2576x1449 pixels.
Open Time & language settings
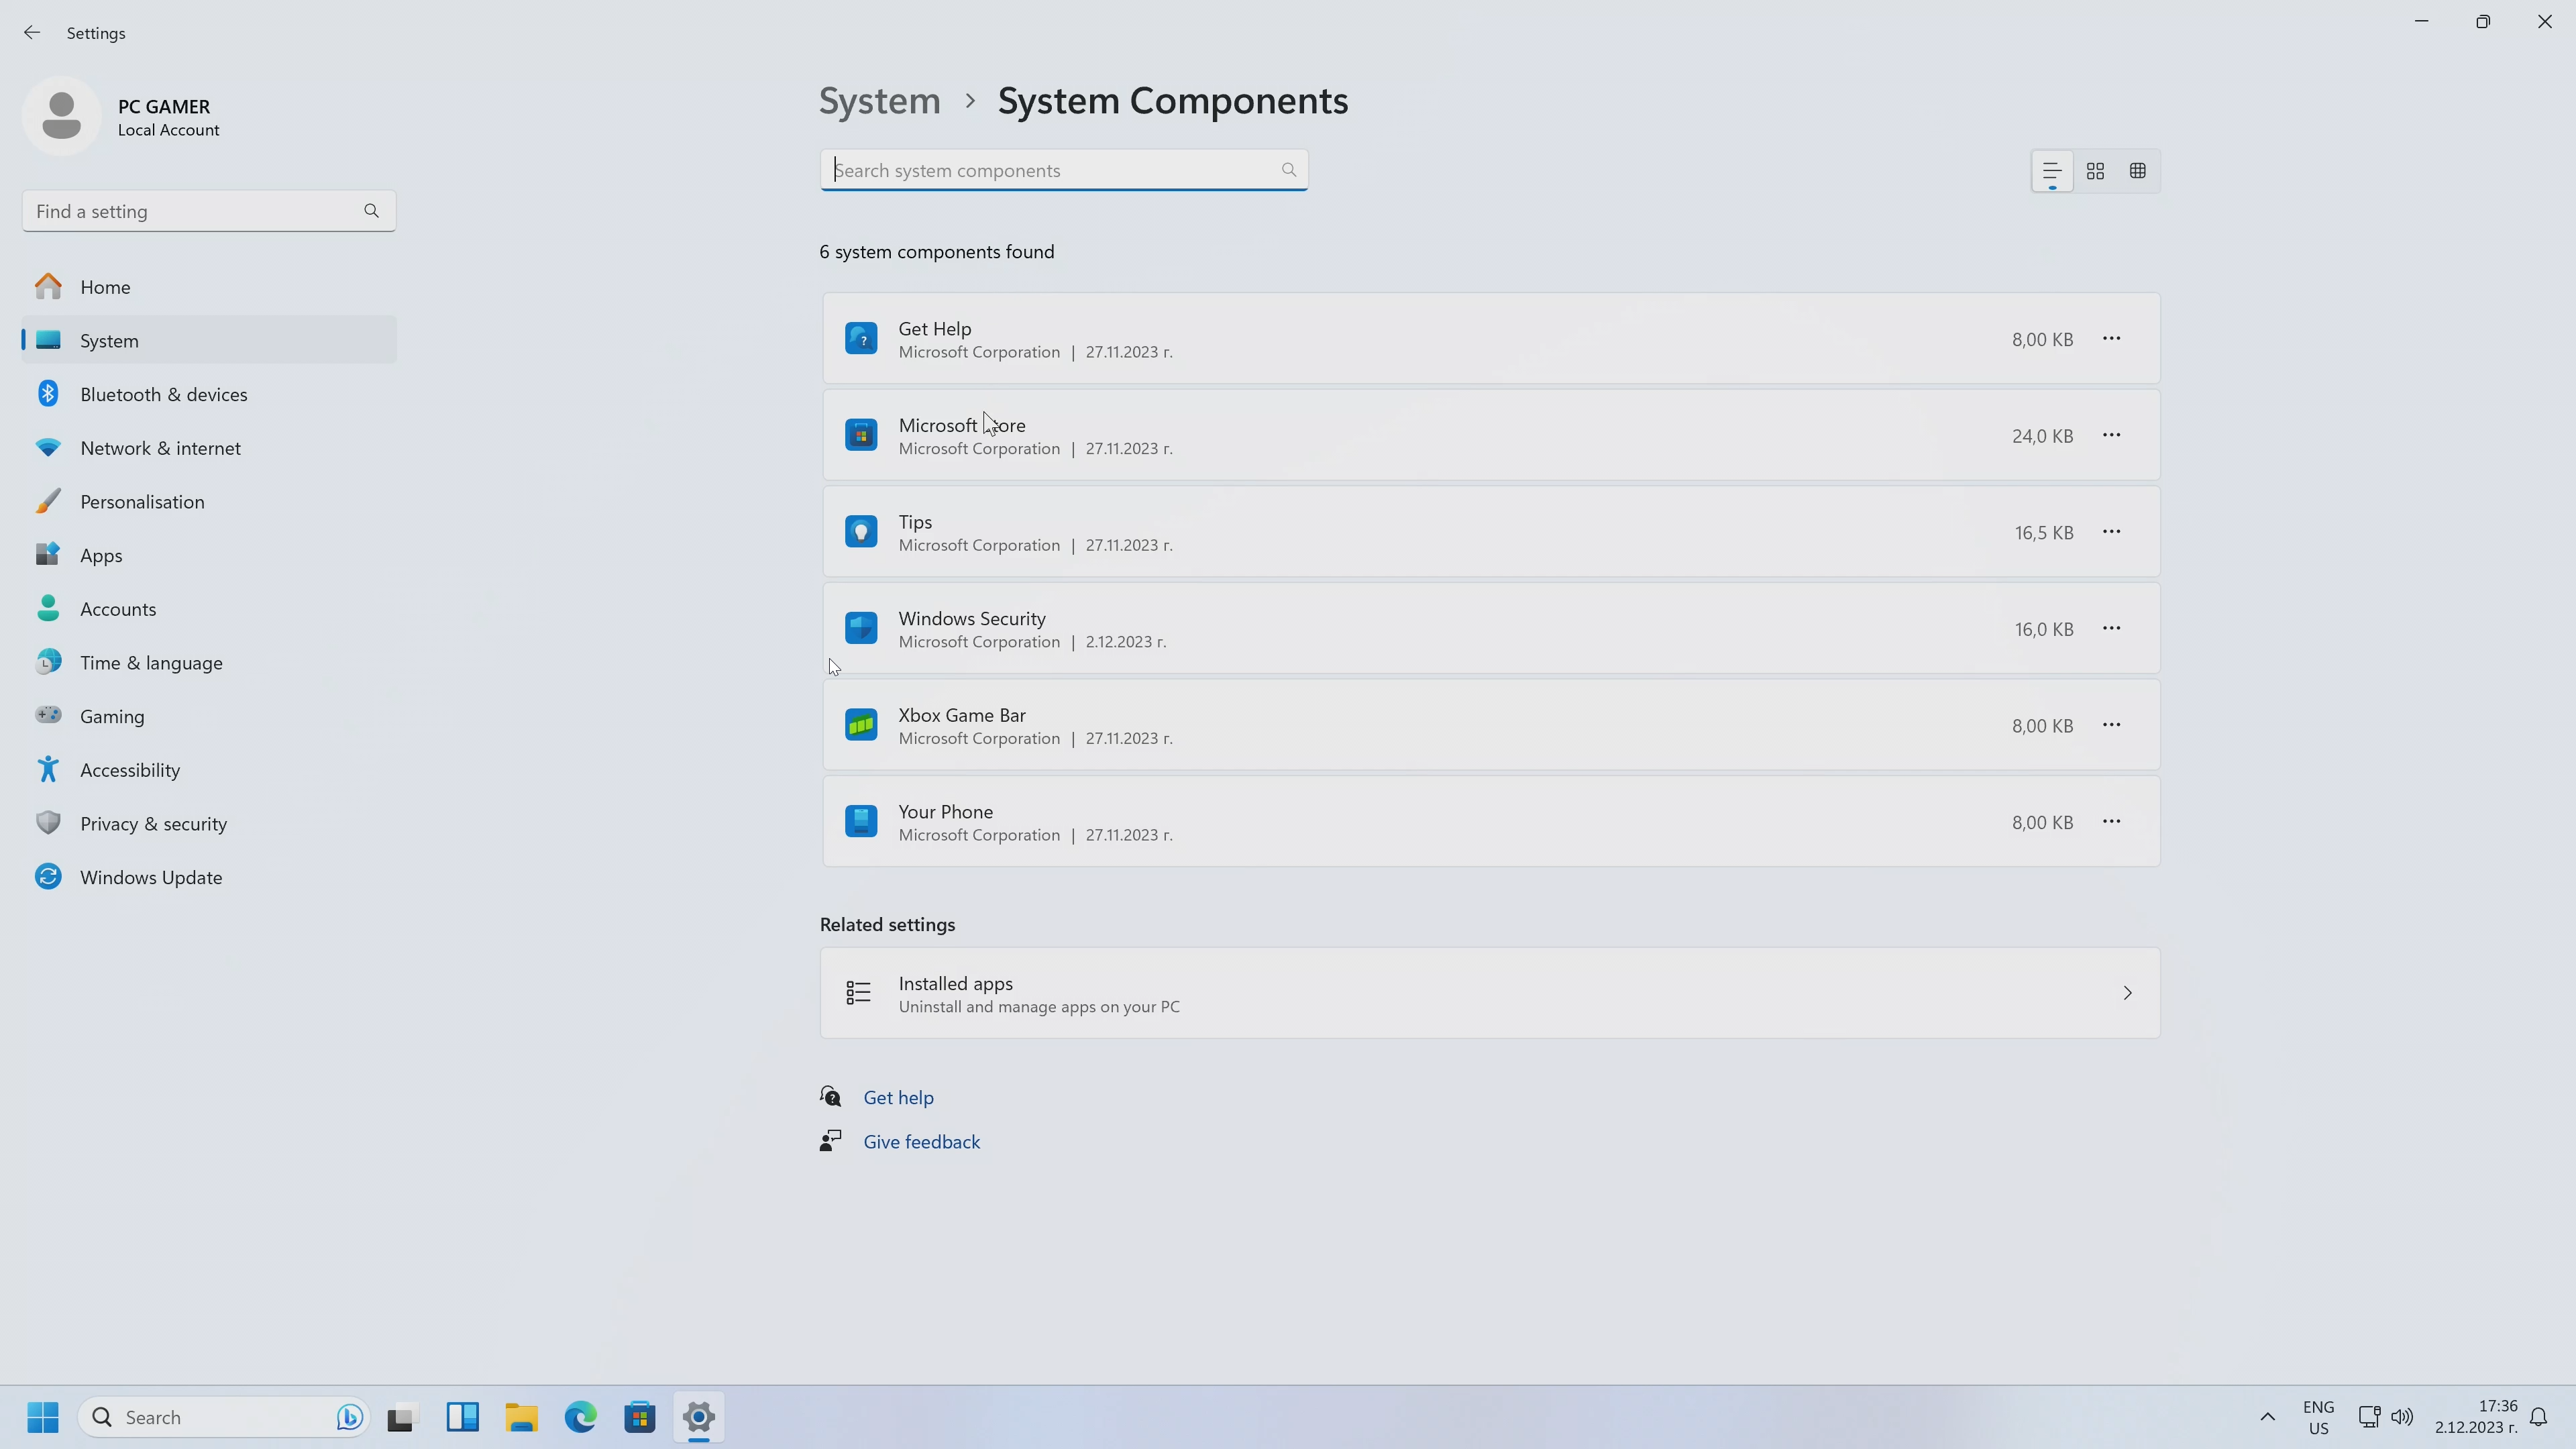tap(209, 663)
